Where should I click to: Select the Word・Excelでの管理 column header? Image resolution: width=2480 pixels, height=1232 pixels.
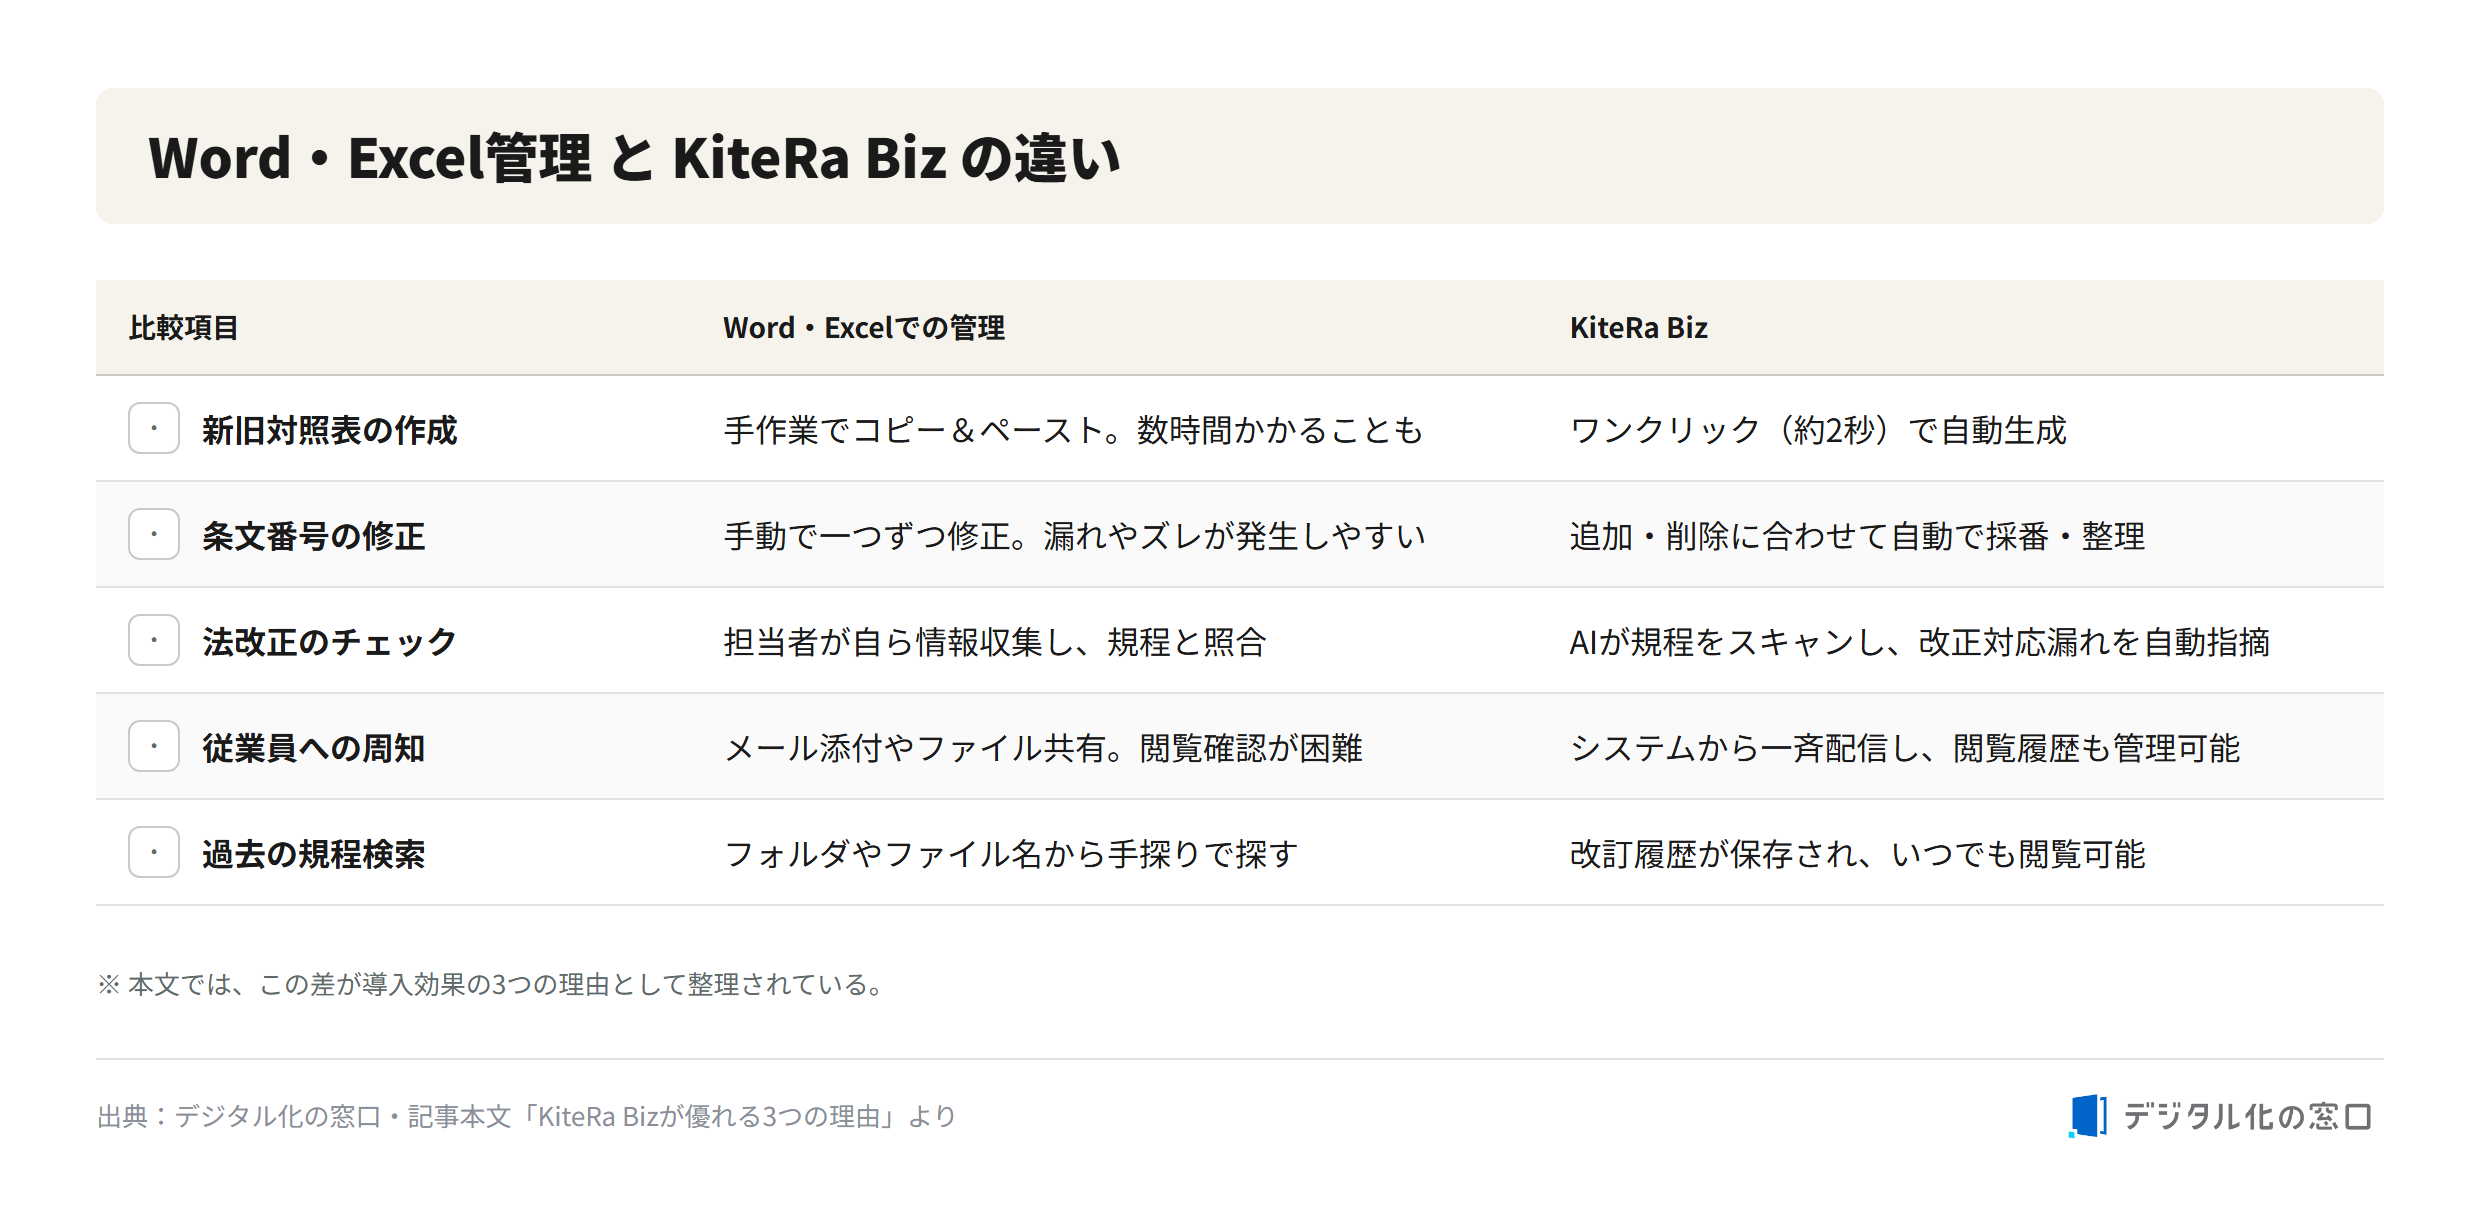pyautogui.click(x=864, y=328)
